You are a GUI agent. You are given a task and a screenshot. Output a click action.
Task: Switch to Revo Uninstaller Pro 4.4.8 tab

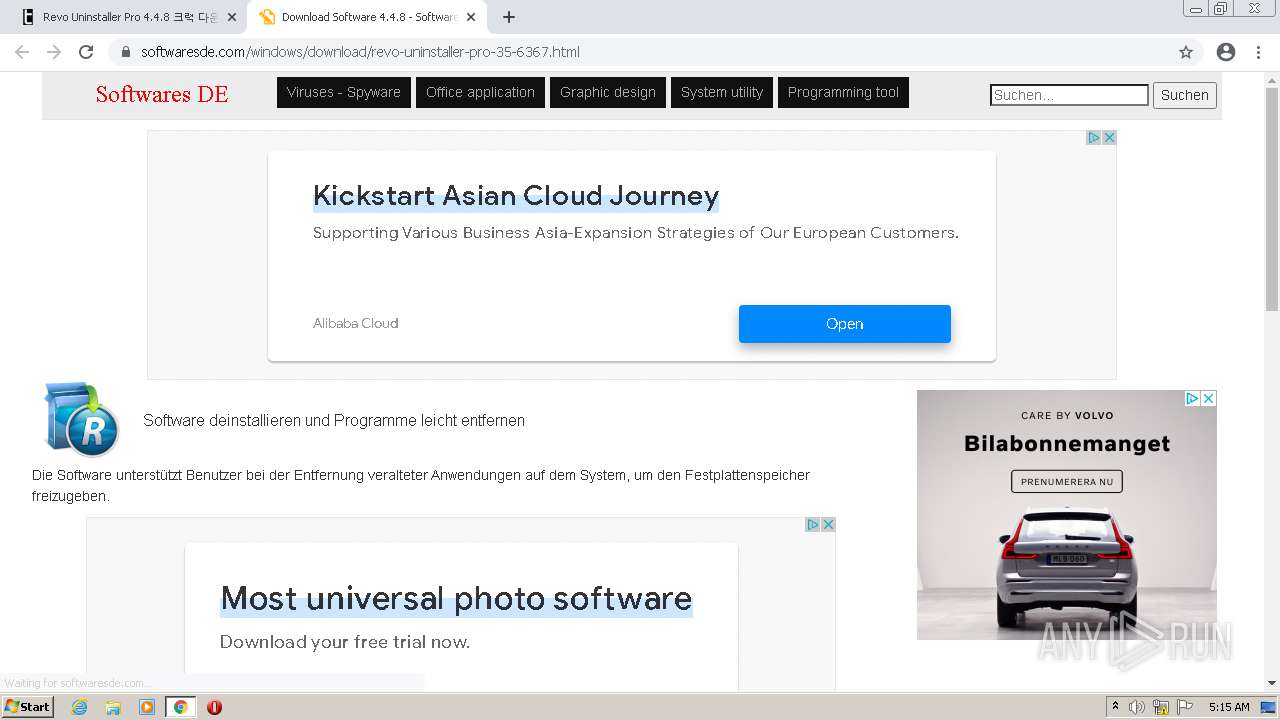[x=128, y=17]
